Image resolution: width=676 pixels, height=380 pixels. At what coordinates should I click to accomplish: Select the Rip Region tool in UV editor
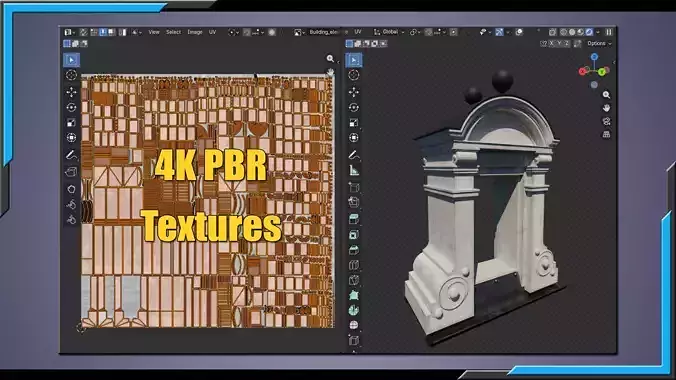(71, 172)
